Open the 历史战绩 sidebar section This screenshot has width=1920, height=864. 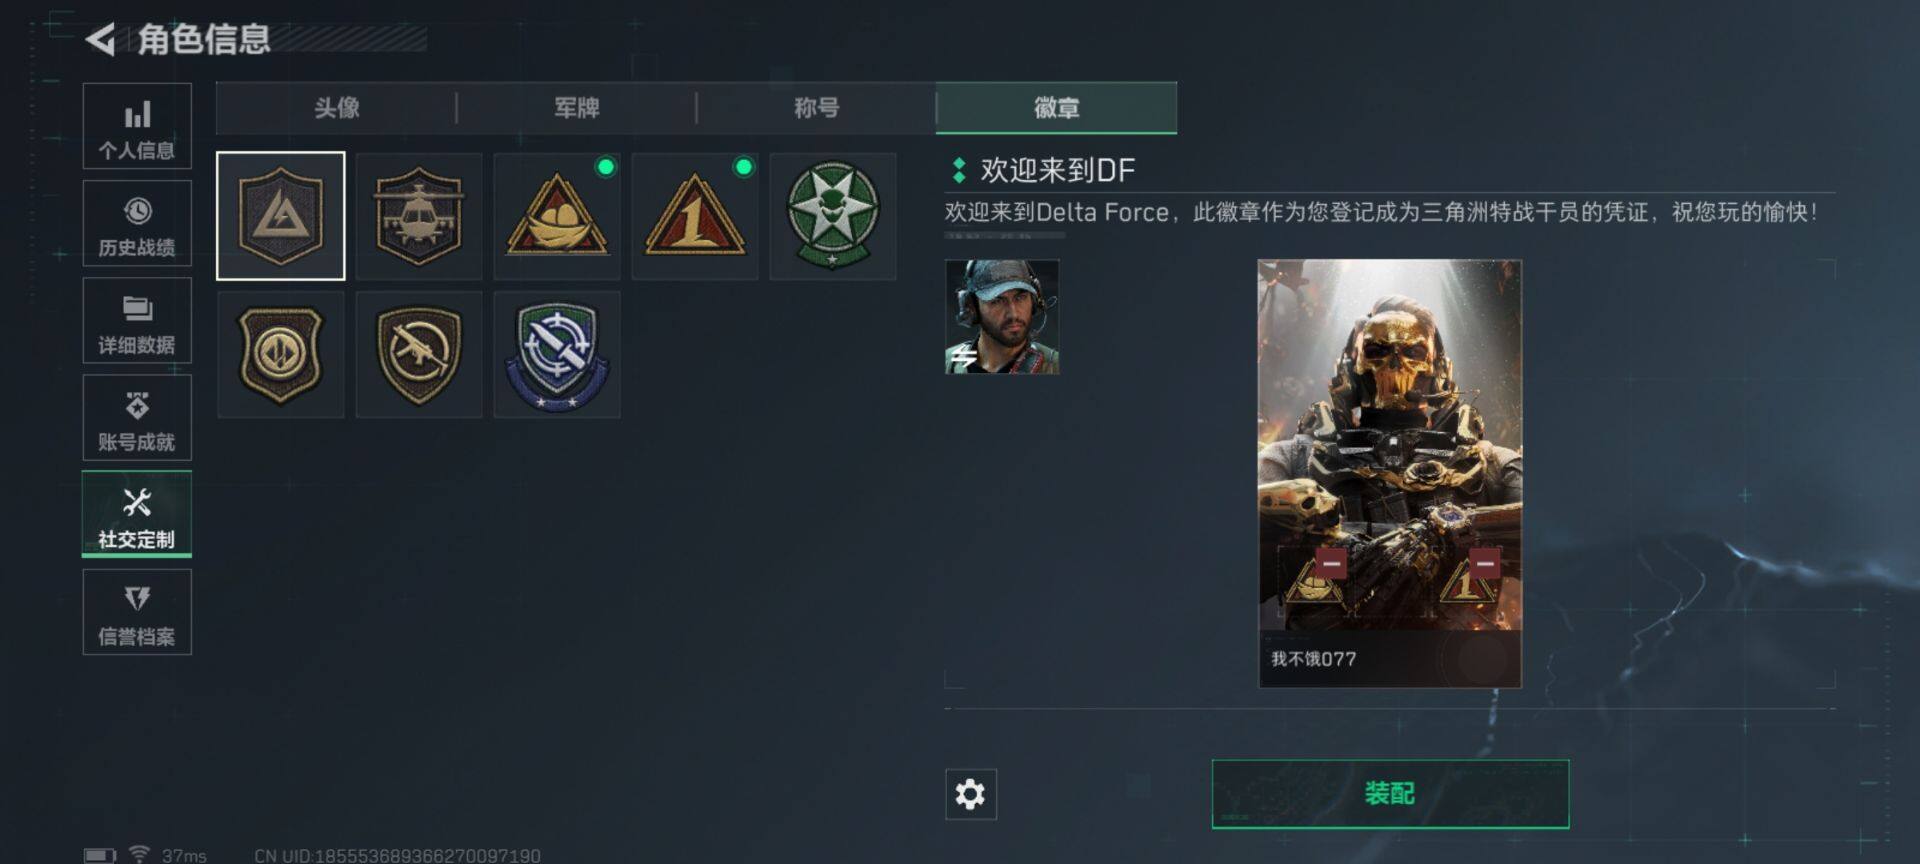[x=137, y=223]
